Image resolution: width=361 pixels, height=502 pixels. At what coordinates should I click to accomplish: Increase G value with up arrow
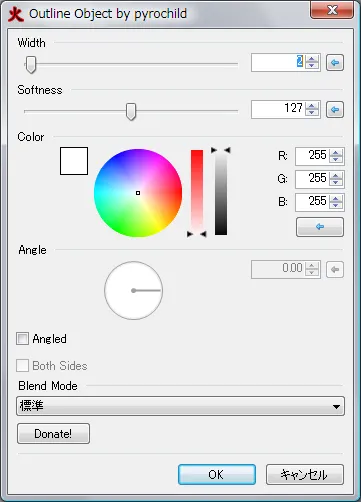point(336,176)
